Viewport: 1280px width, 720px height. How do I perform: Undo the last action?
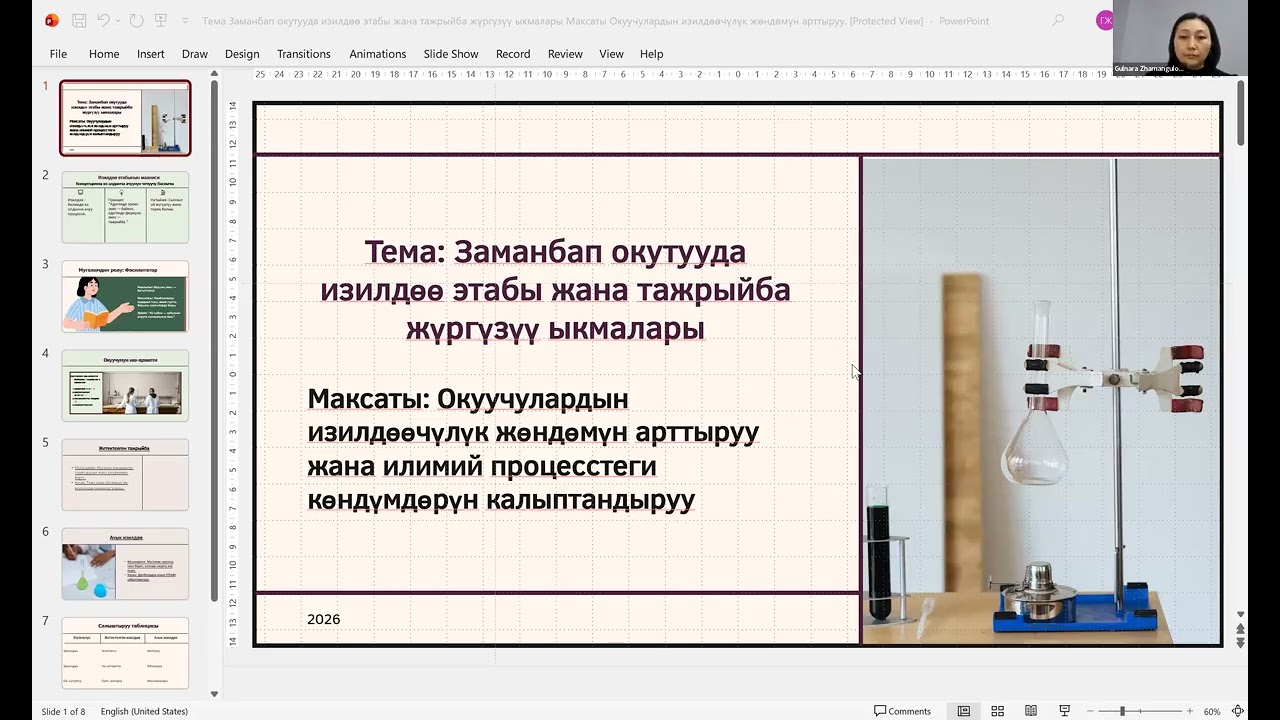[104, 20]
